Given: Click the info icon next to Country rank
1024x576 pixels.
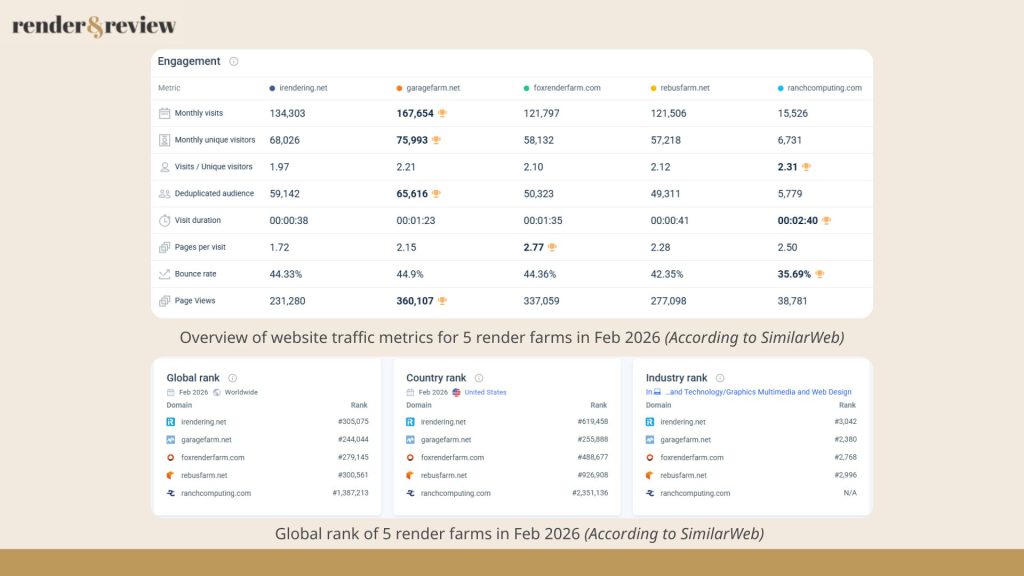Looking at the screenshot, I should coord(479,378).
